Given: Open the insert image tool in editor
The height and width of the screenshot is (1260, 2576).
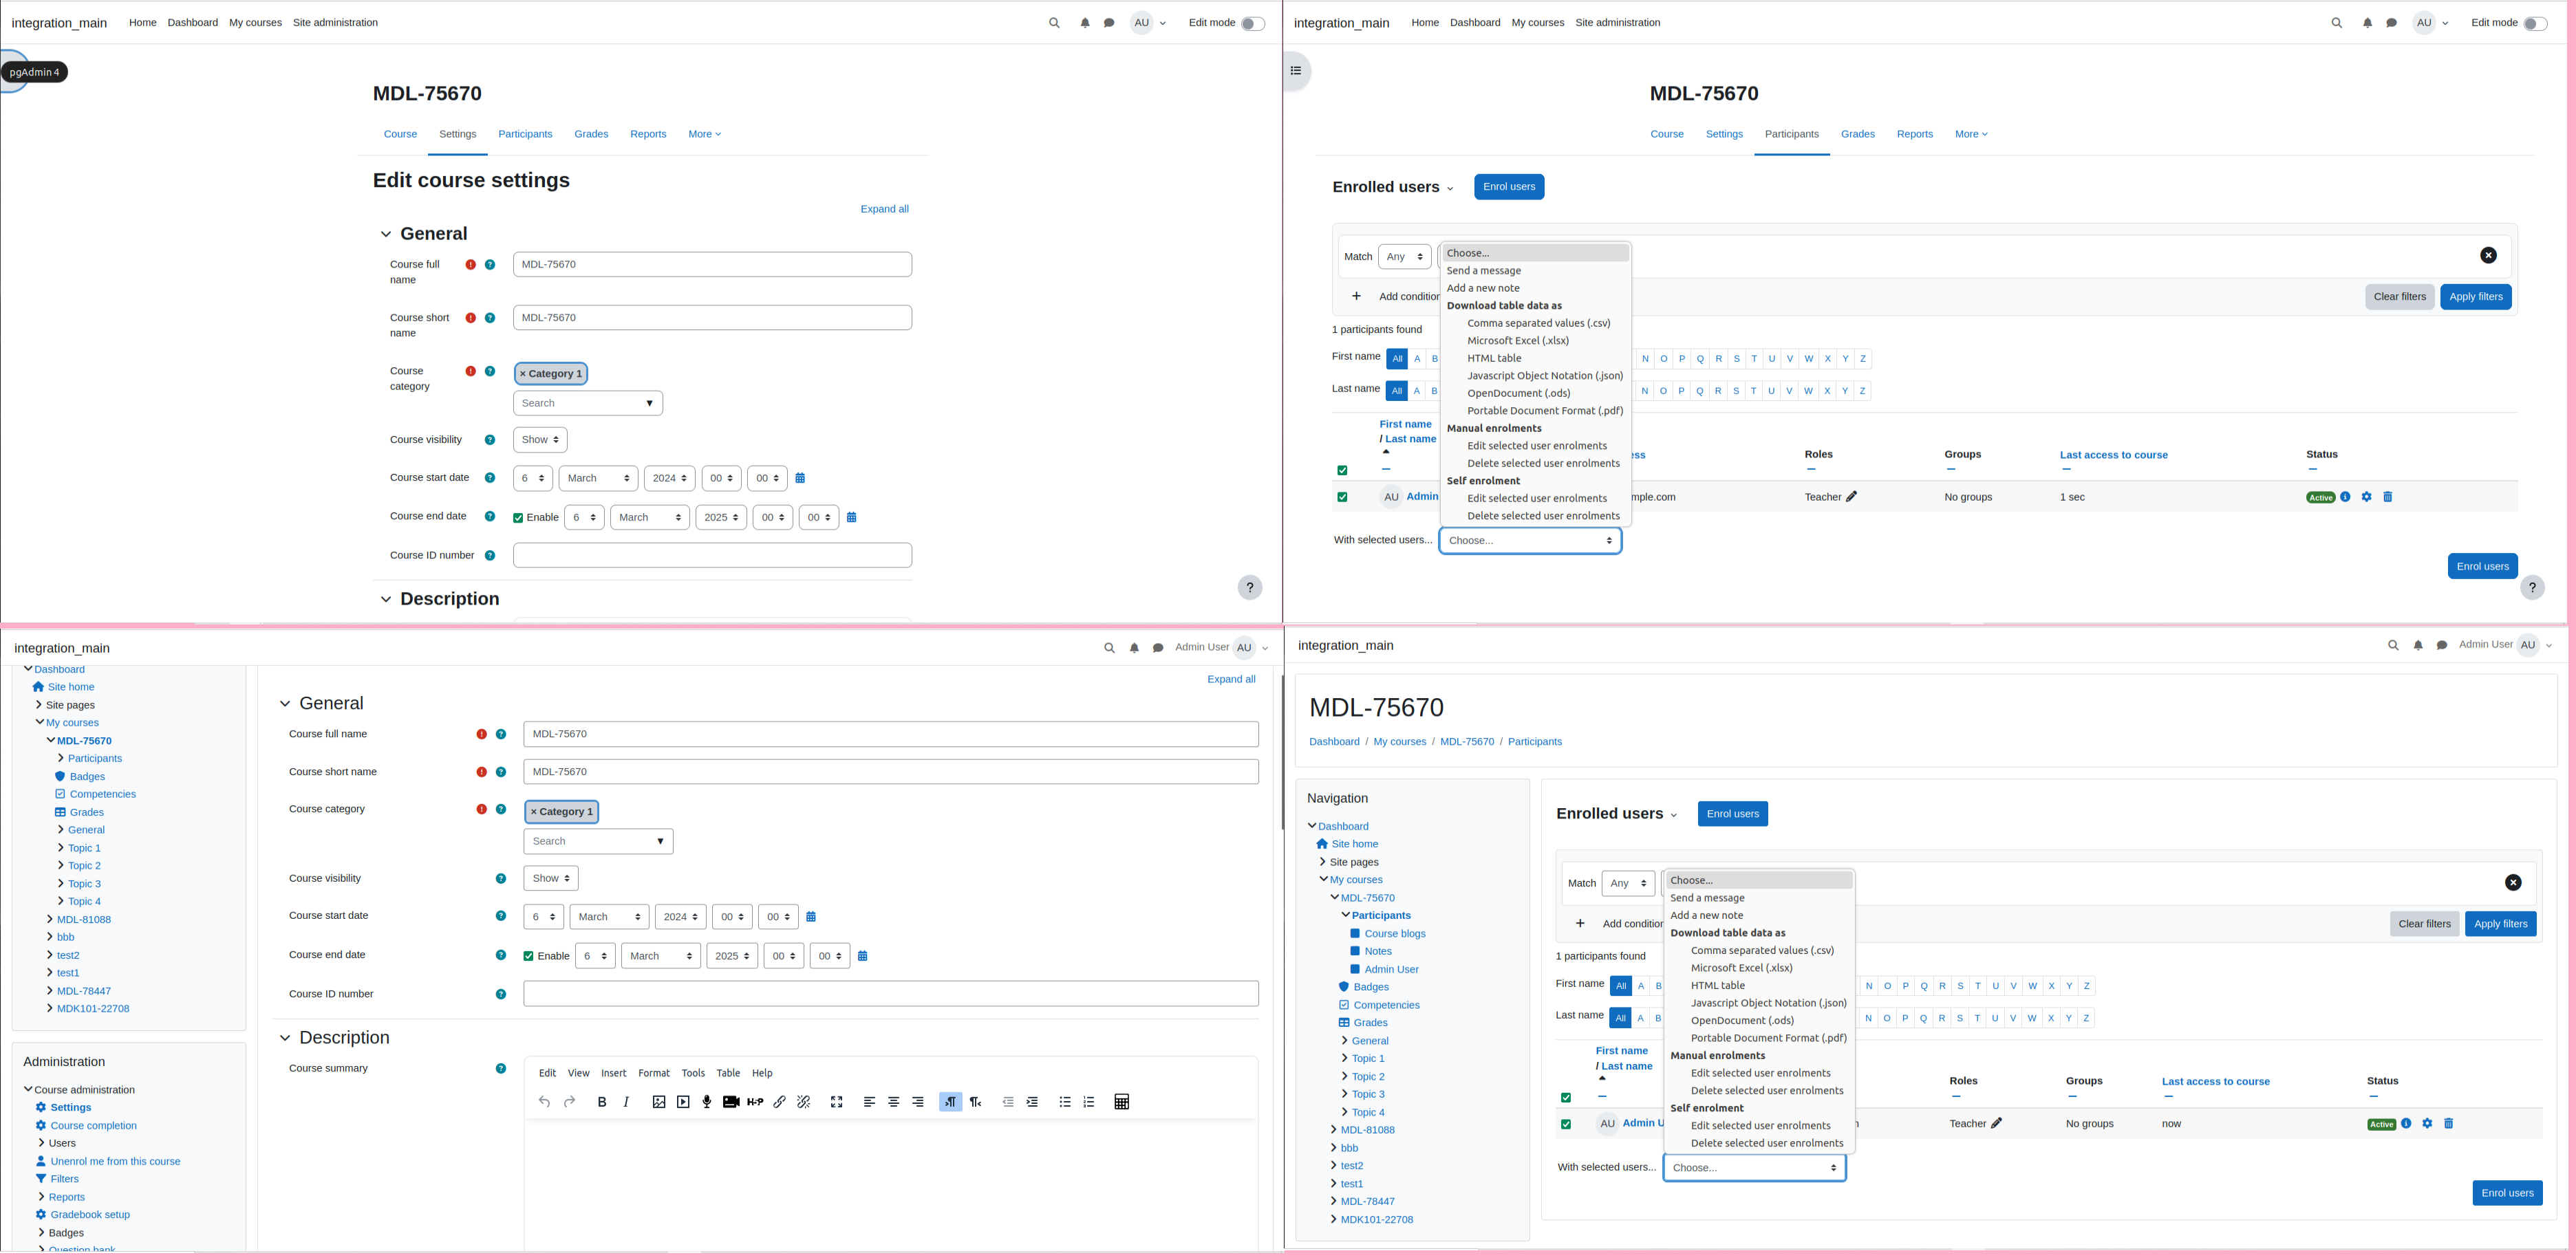Looking at the screenshot, I should coord(659,1102).
